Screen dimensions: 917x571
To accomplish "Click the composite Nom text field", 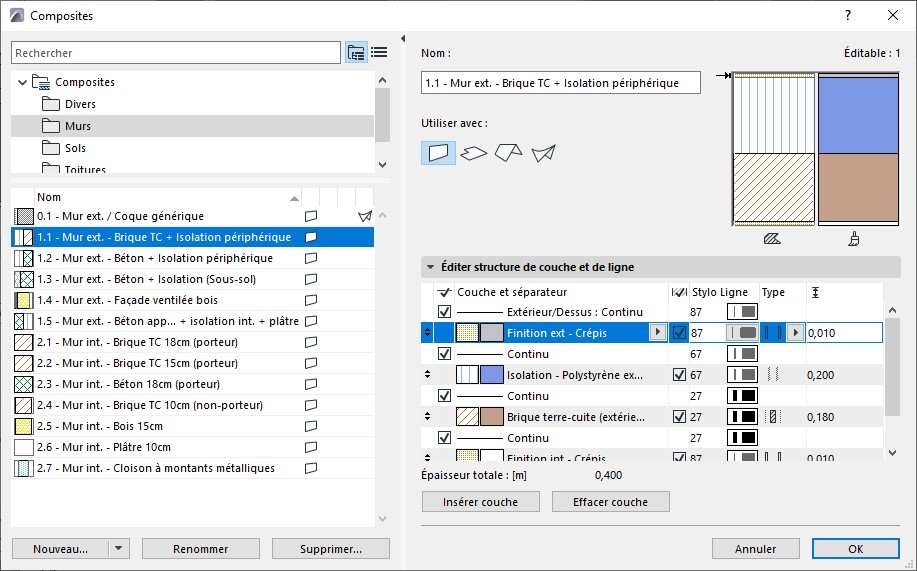I will 561,83.
